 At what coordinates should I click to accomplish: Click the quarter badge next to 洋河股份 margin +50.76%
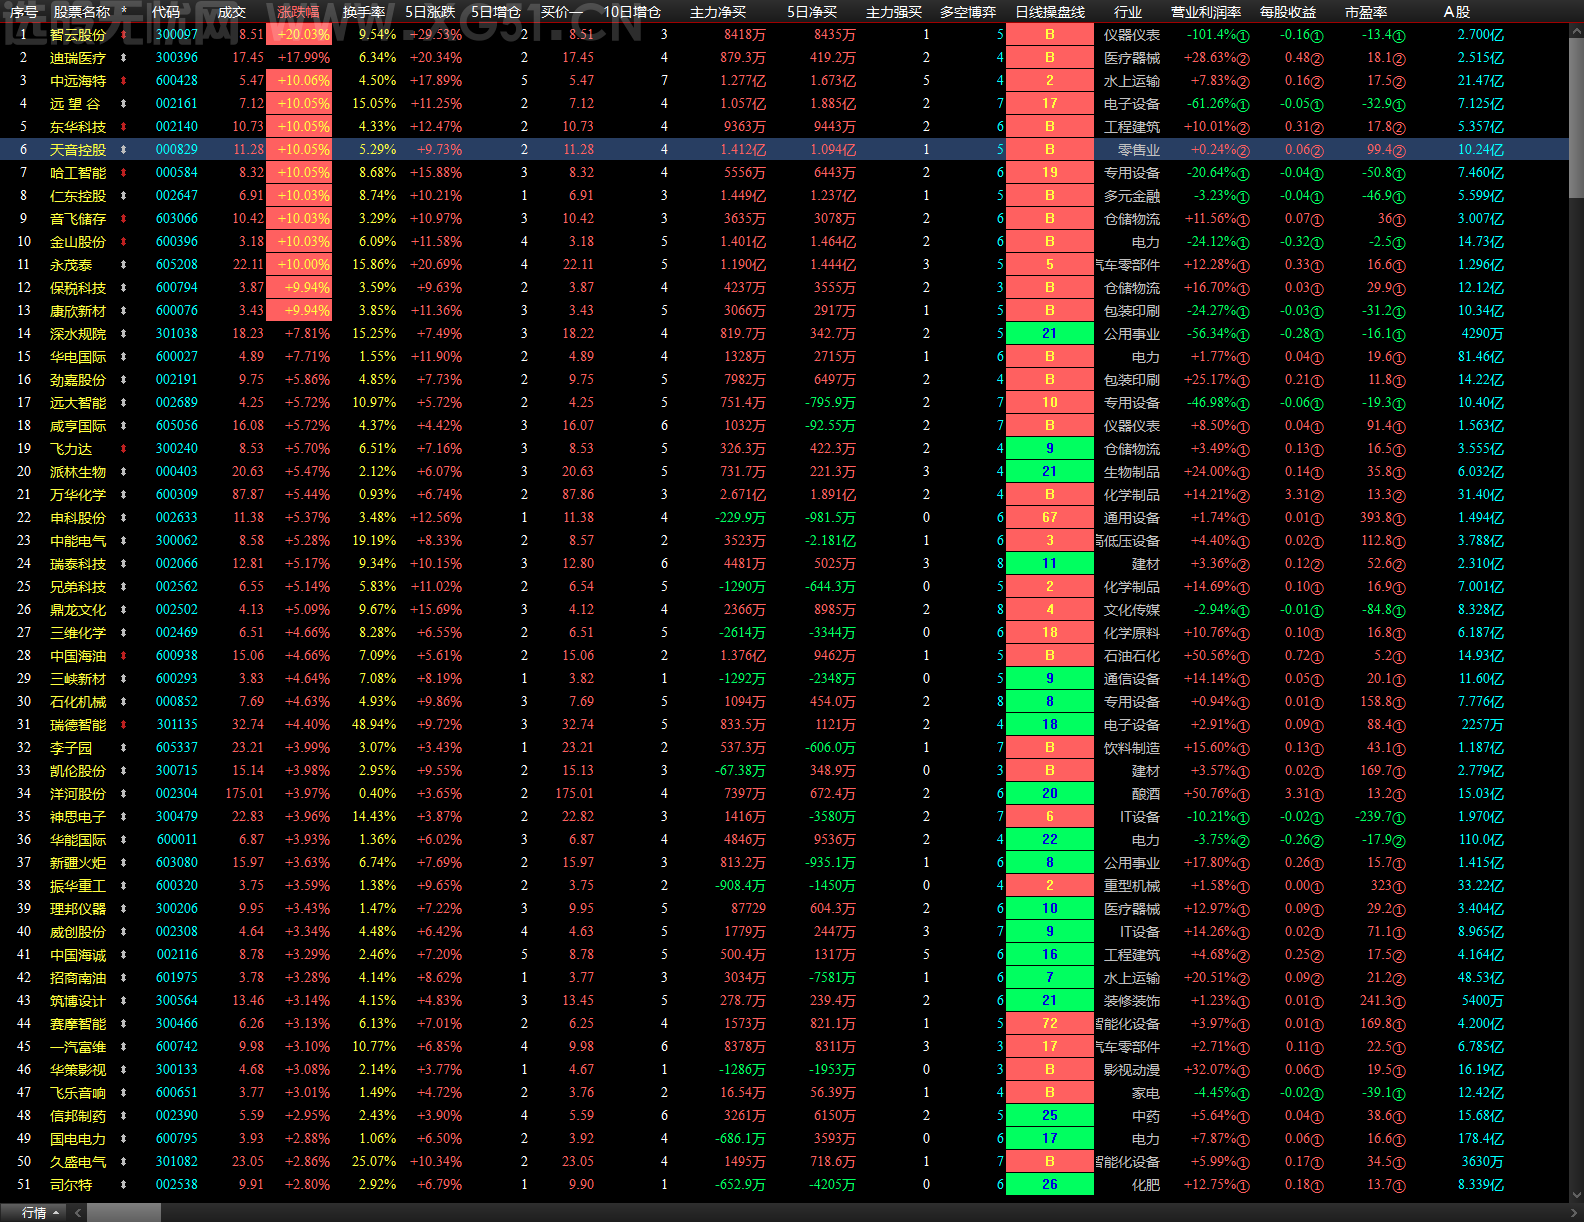coord(1244,795)
